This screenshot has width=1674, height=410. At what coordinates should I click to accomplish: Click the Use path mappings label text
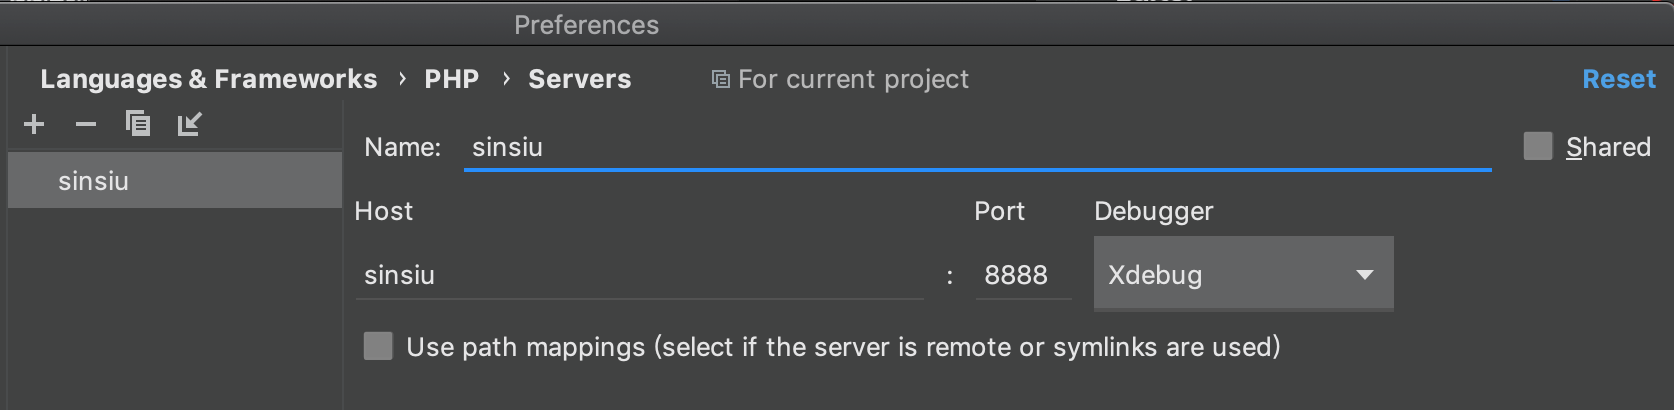[843, 347]
